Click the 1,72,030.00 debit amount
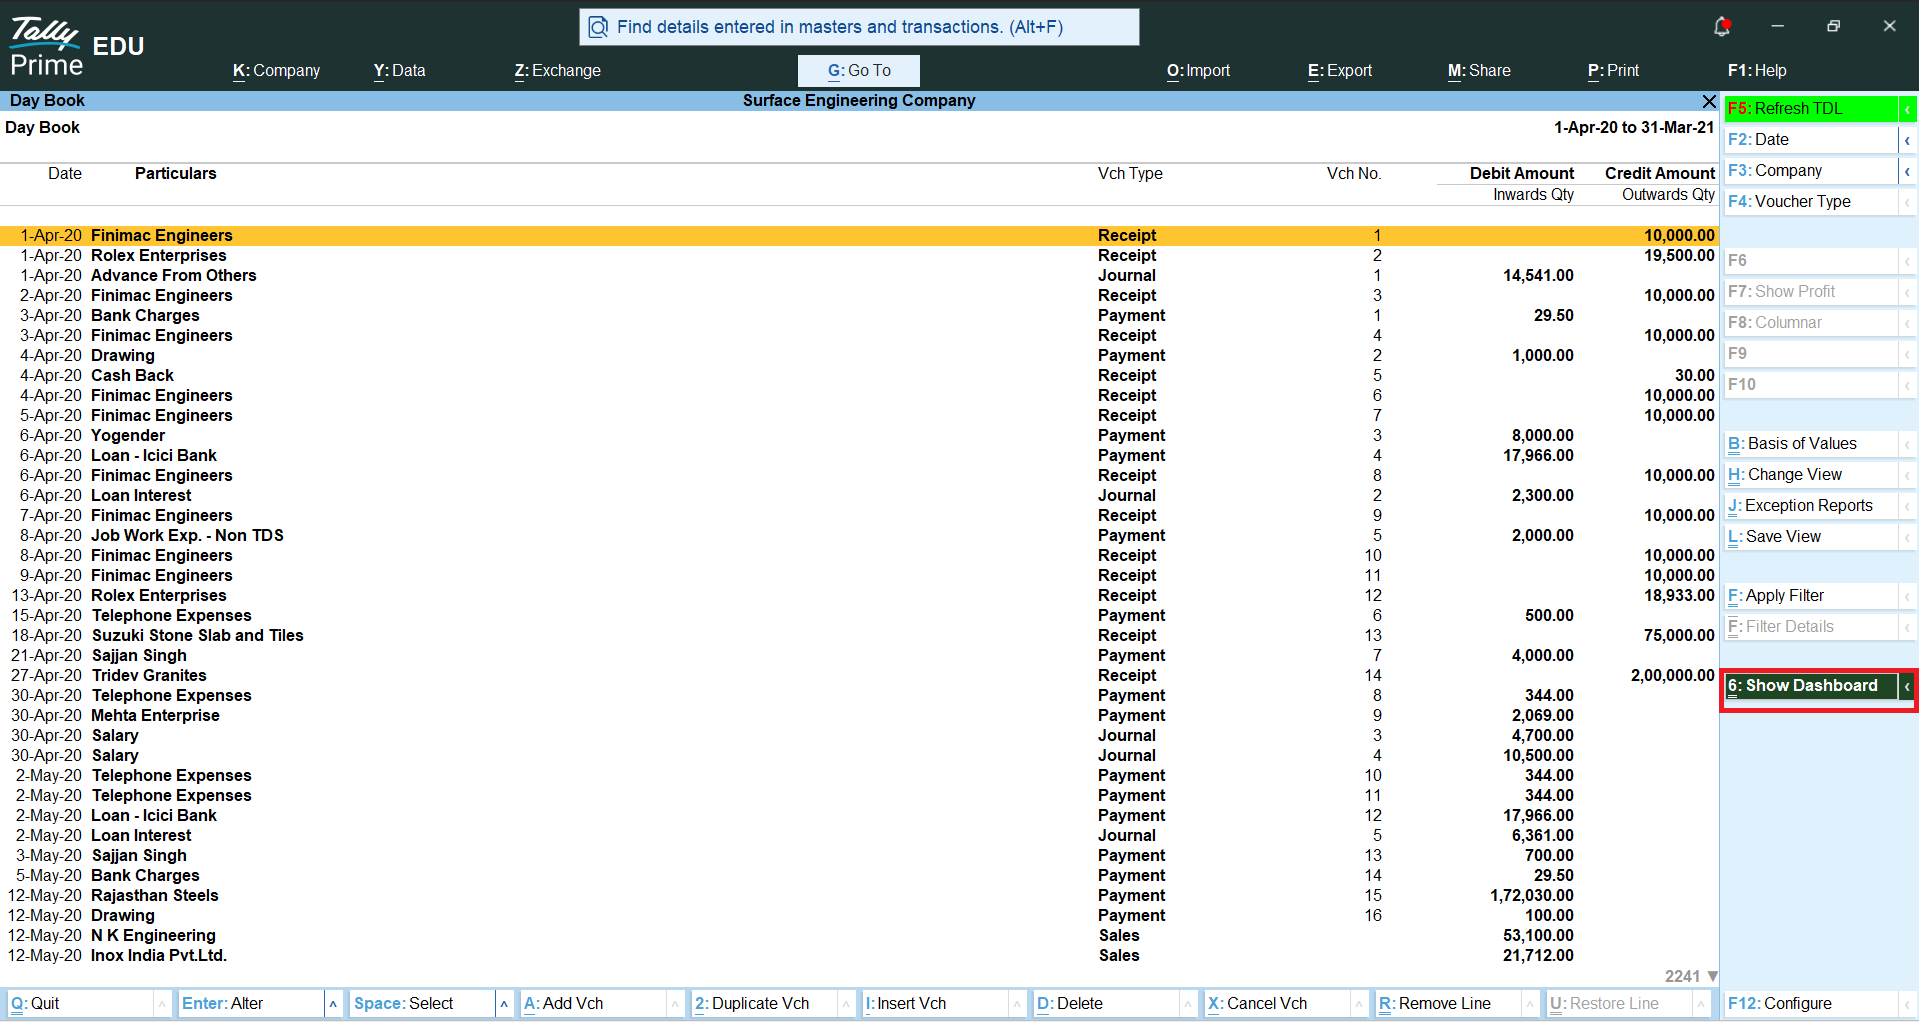 [1531, 896]
